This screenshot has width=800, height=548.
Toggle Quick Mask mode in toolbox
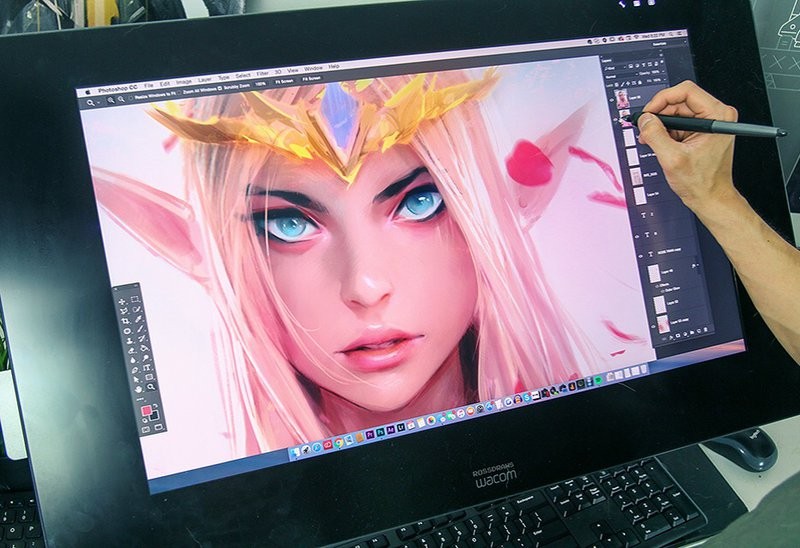click(145, 430)
